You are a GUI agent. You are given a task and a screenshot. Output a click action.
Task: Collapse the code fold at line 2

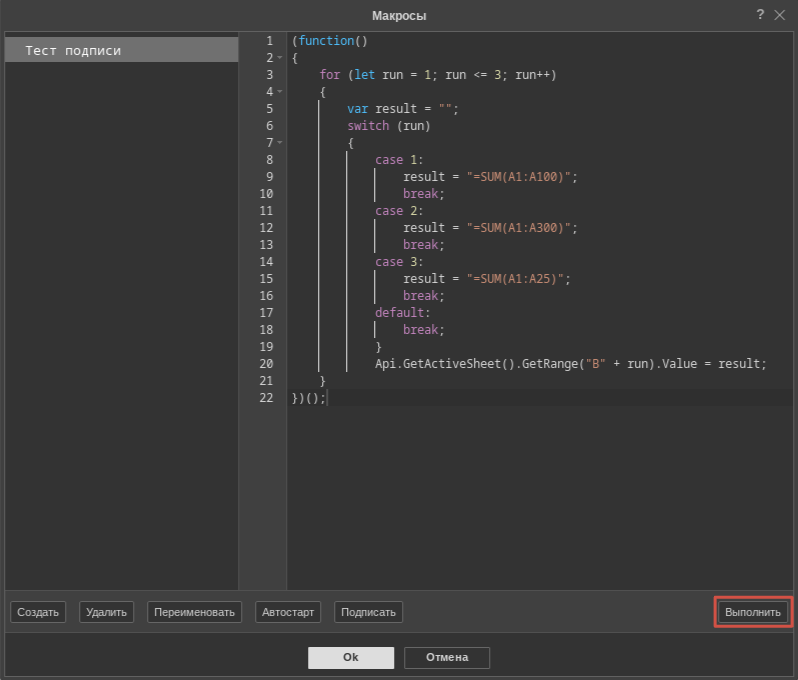pos(280,58)
